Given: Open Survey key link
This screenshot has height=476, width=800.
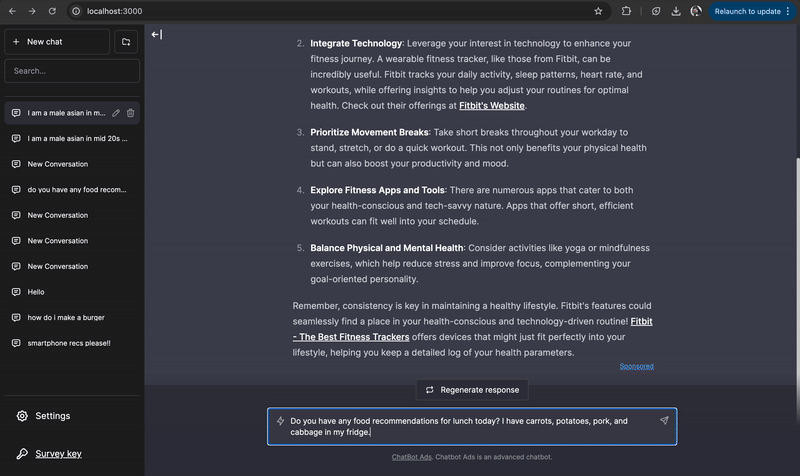Looking at the screenshot, I should coord(58,454).
